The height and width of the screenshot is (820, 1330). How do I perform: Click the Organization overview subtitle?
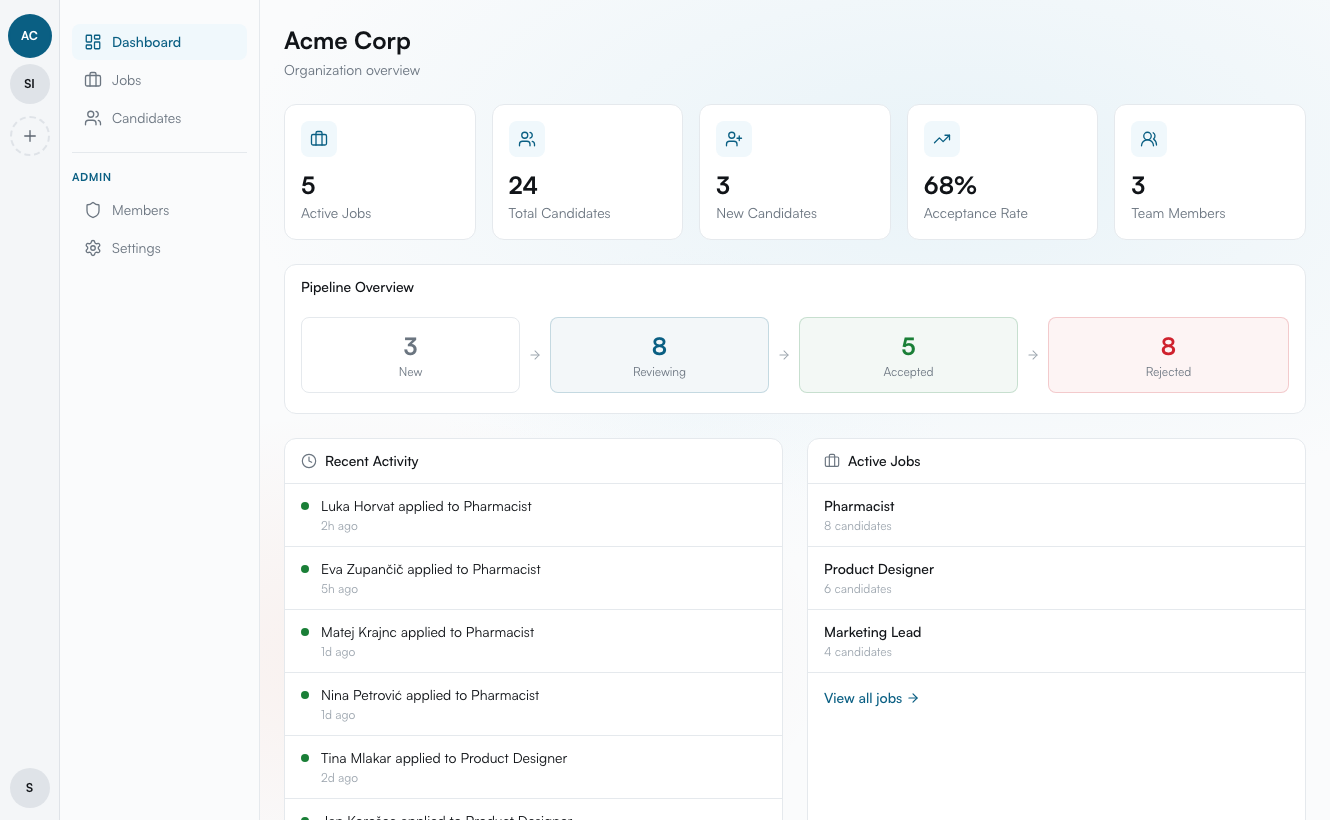(x=352, y=71)
